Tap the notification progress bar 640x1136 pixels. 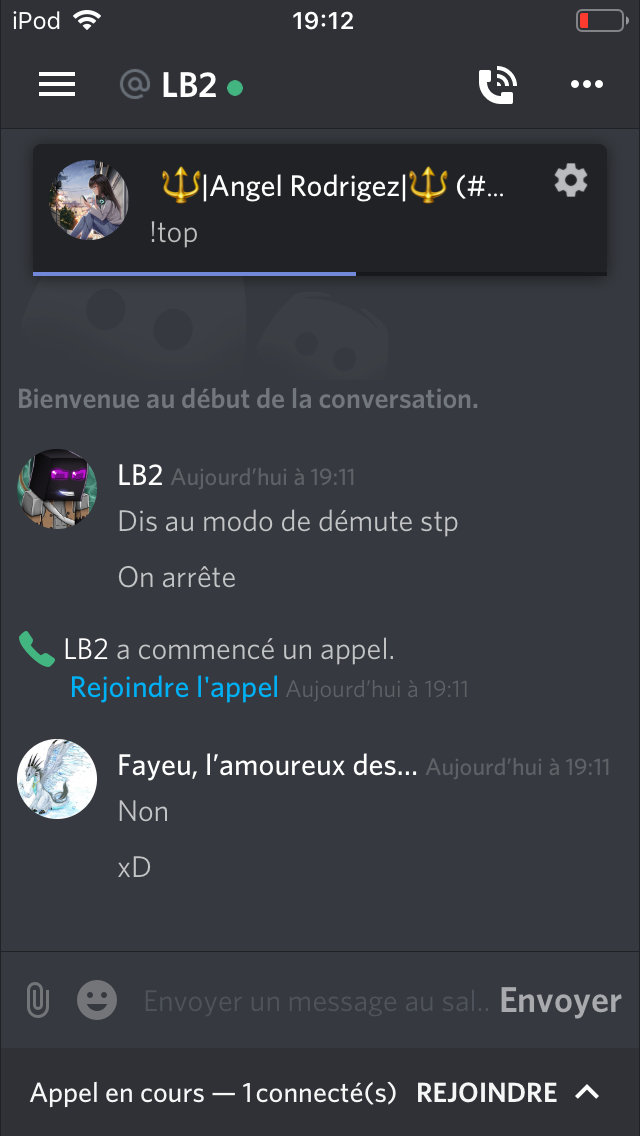coord(320,274)
